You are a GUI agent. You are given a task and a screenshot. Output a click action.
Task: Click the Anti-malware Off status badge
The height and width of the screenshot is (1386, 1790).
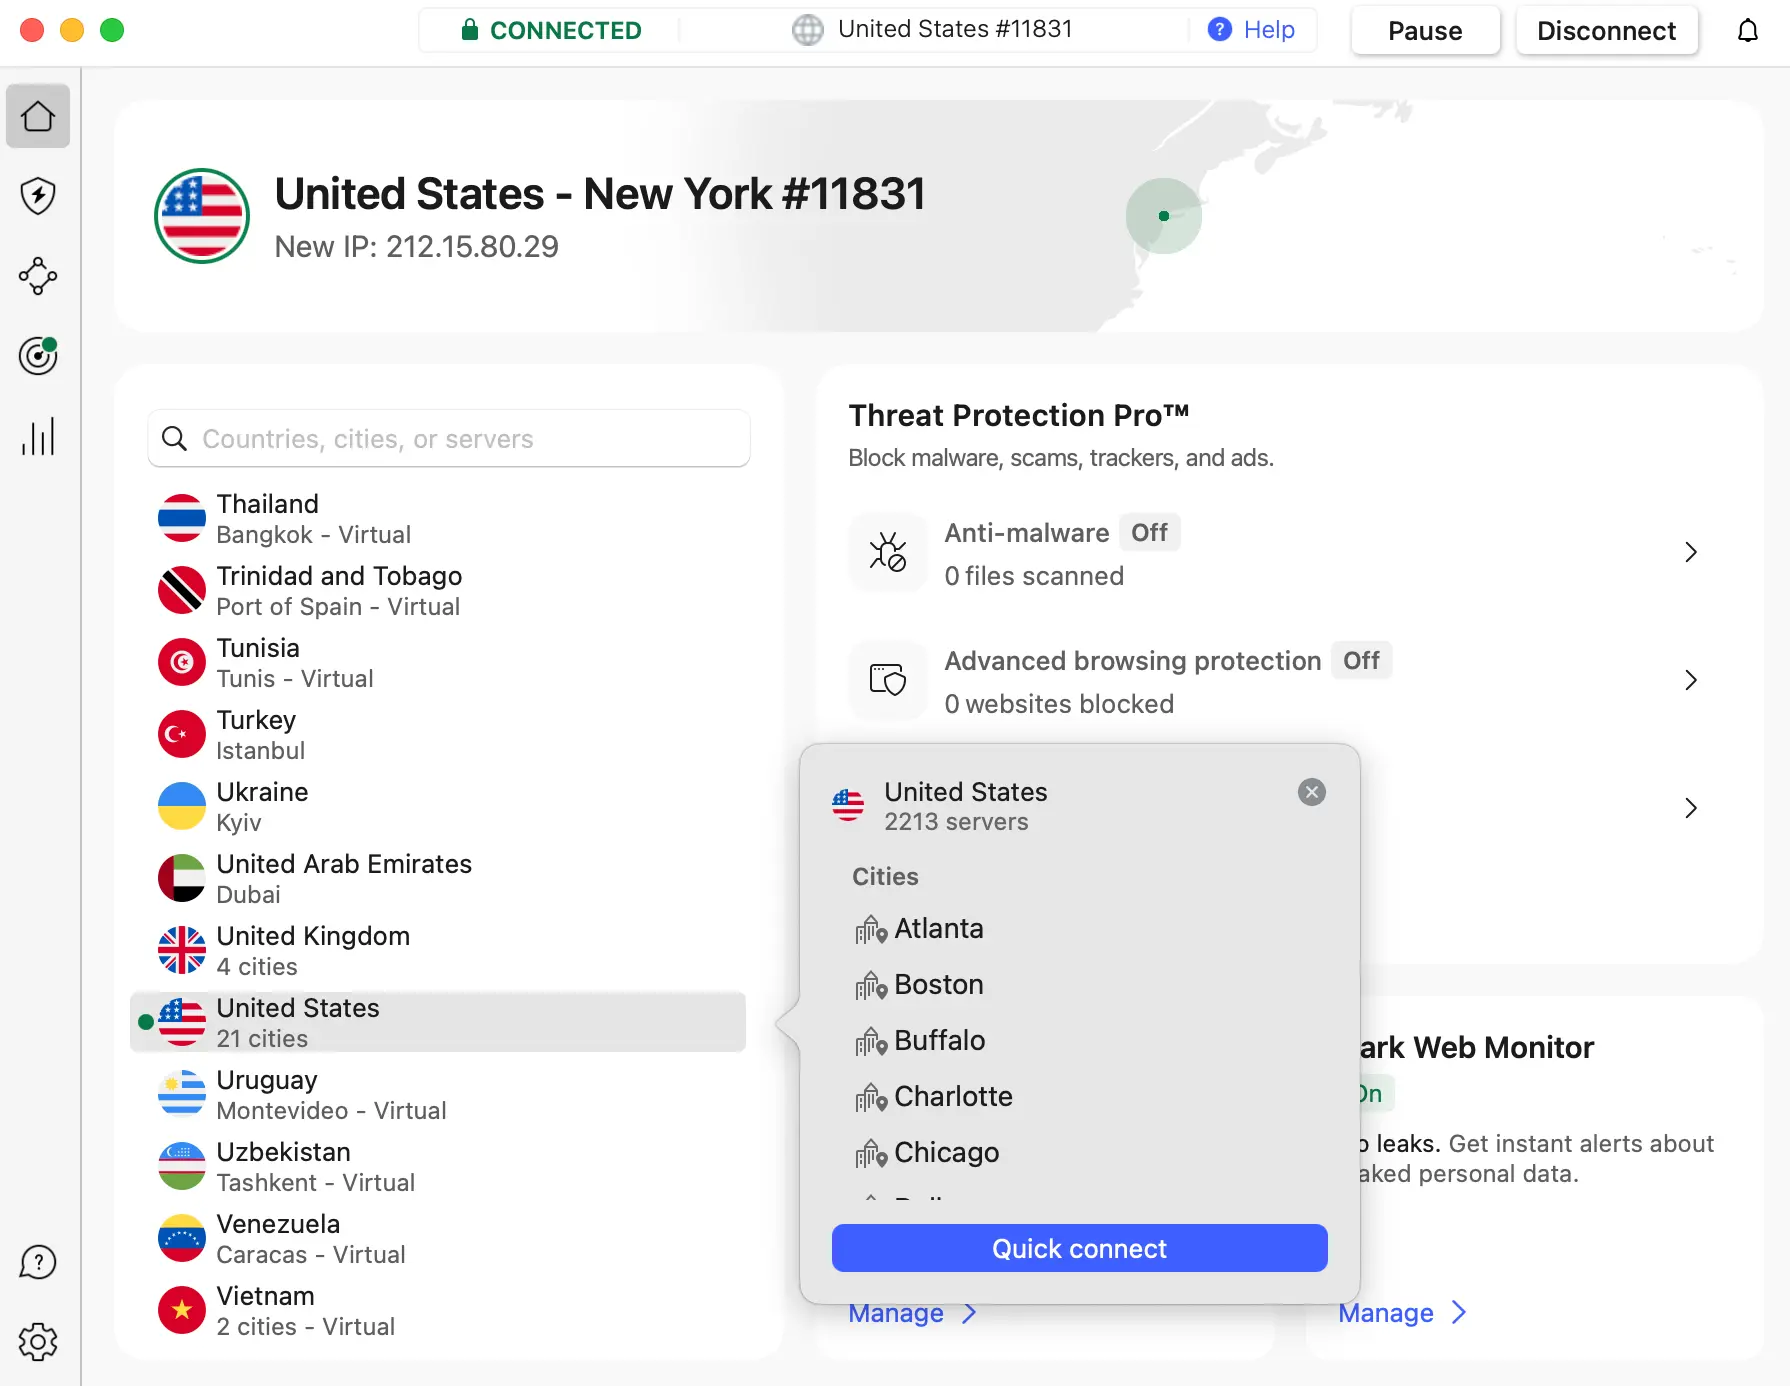pyautogui.click(x=1149, y=533)
